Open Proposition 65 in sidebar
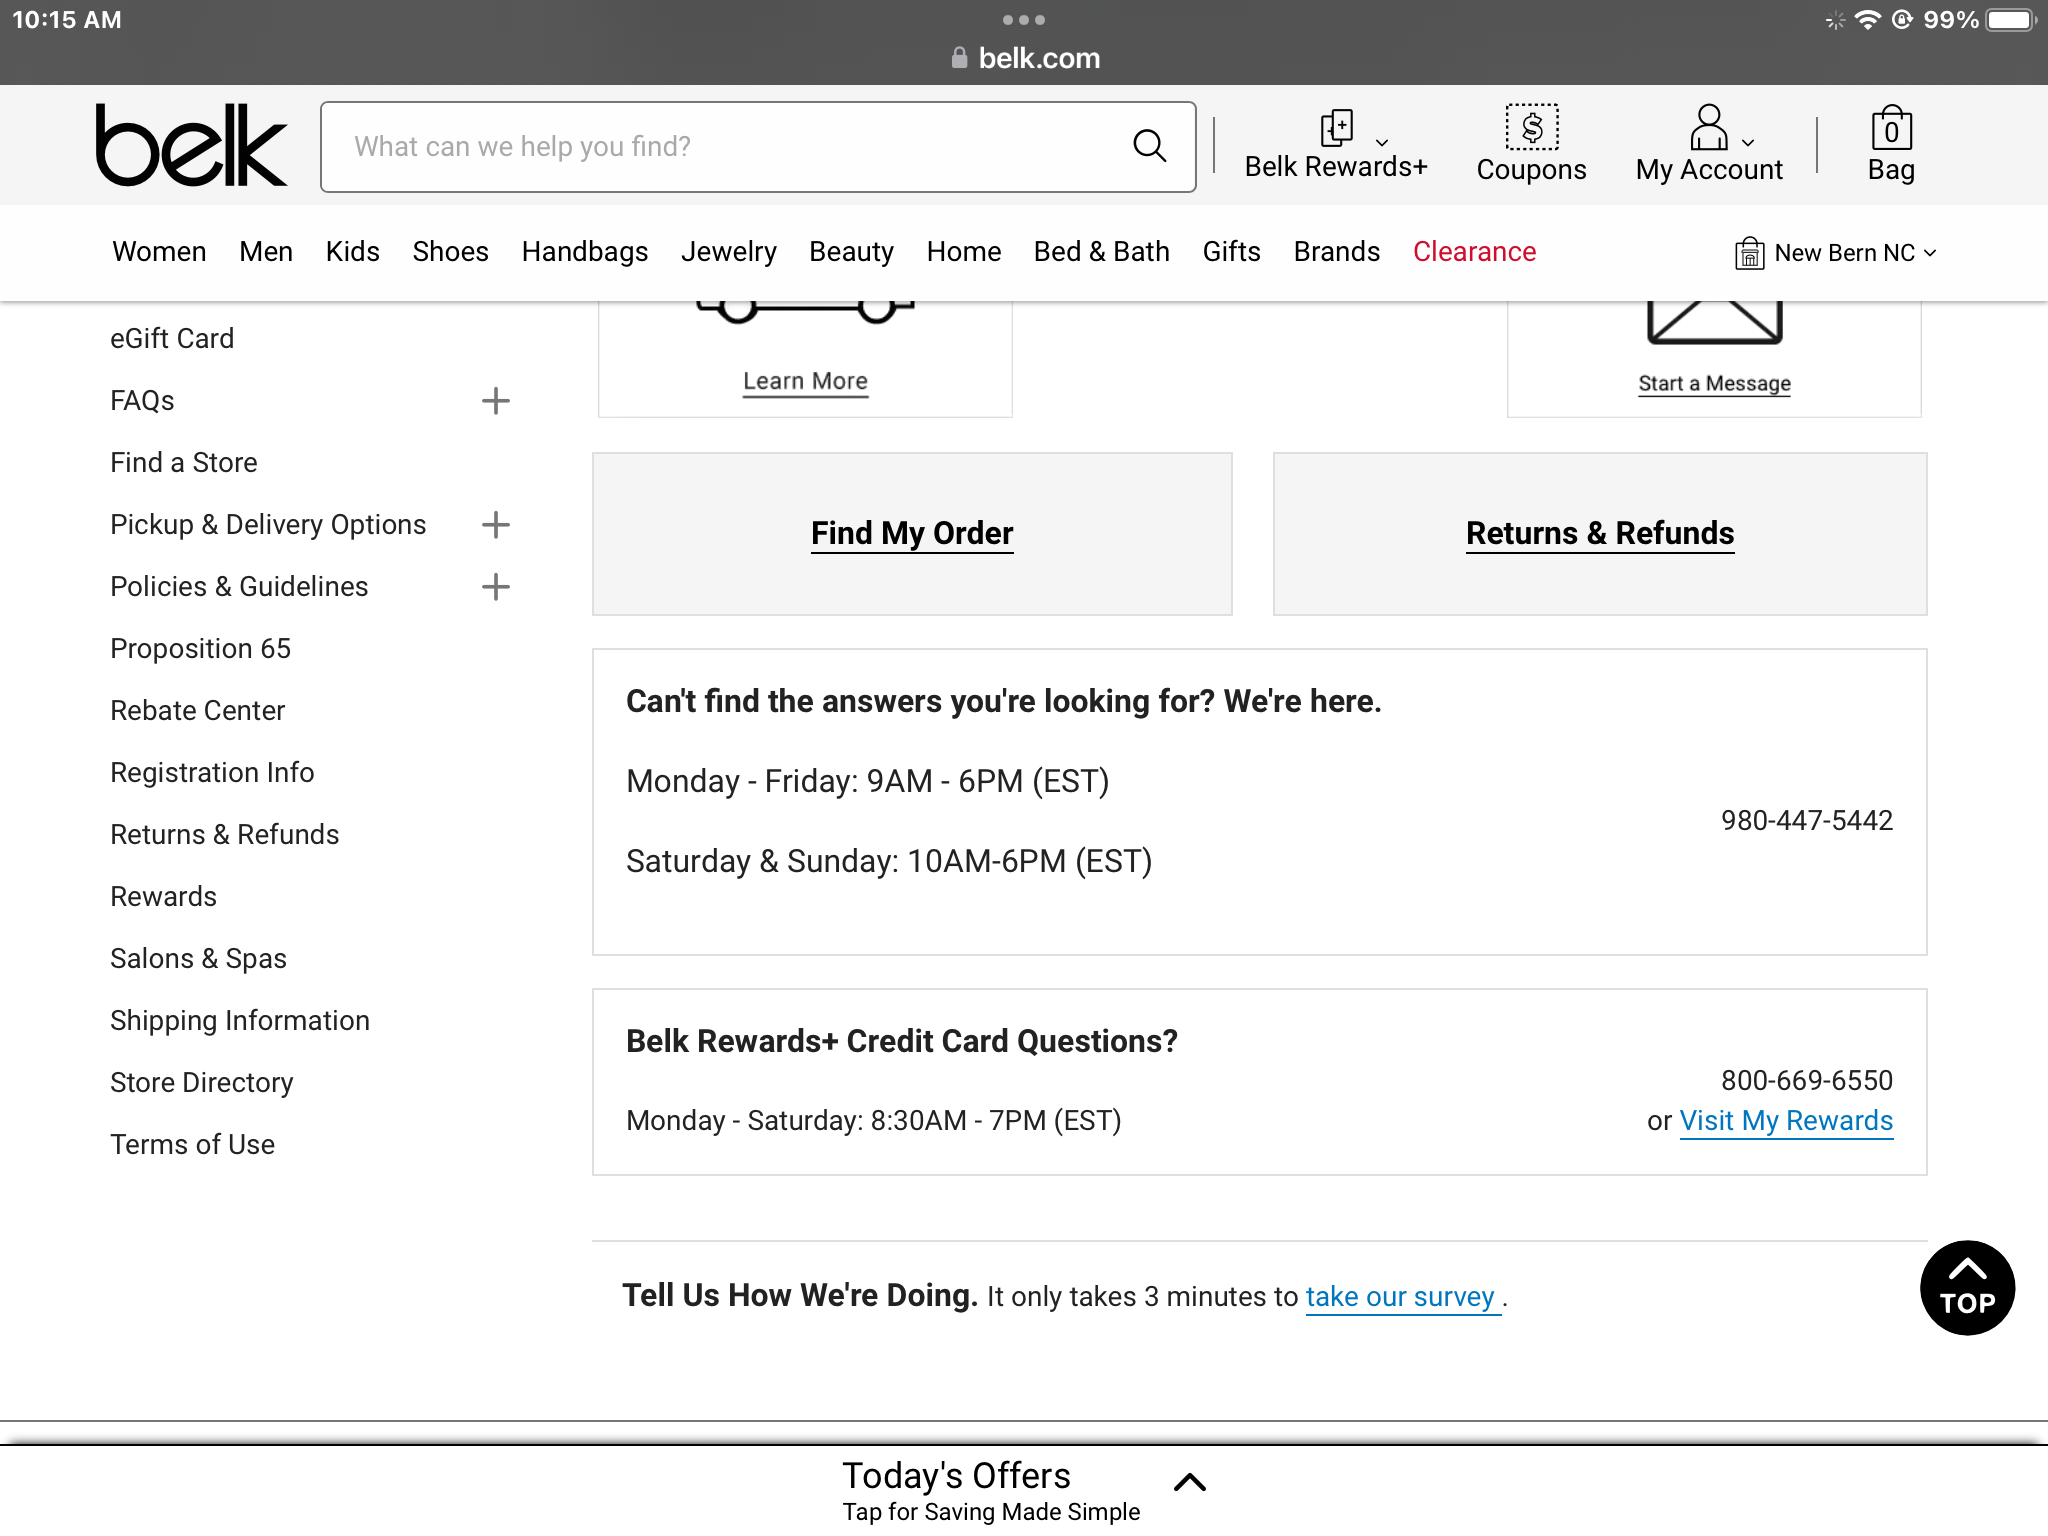This screenshot has width=2048, height=1536. (201, 649)
